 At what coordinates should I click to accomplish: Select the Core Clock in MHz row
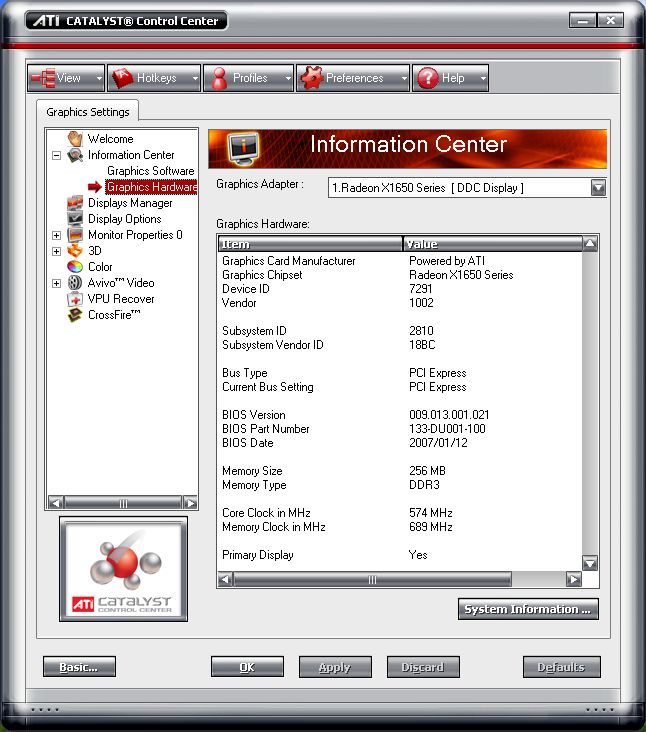click(x=400, y=513)
